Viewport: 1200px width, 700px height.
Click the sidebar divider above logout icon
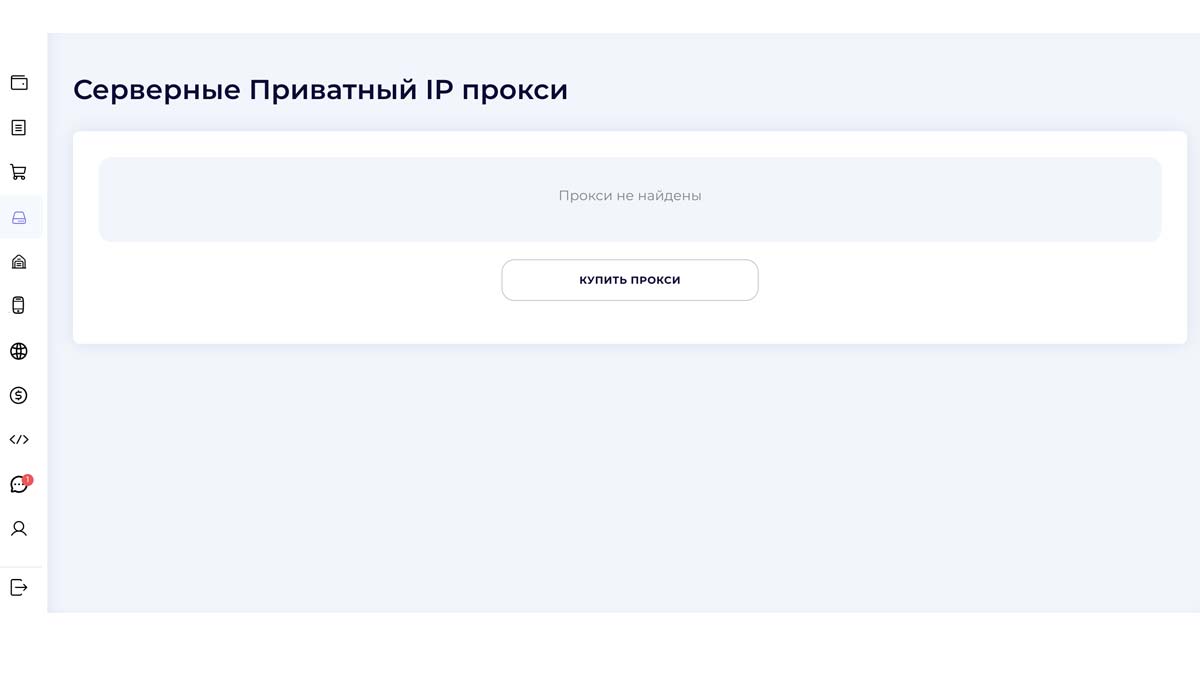pyautogui.click(x=22, y=566)
